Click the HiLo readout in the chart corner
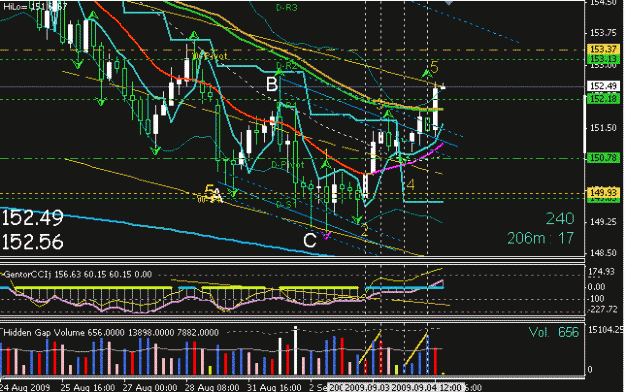 click(x=35, y=6)
